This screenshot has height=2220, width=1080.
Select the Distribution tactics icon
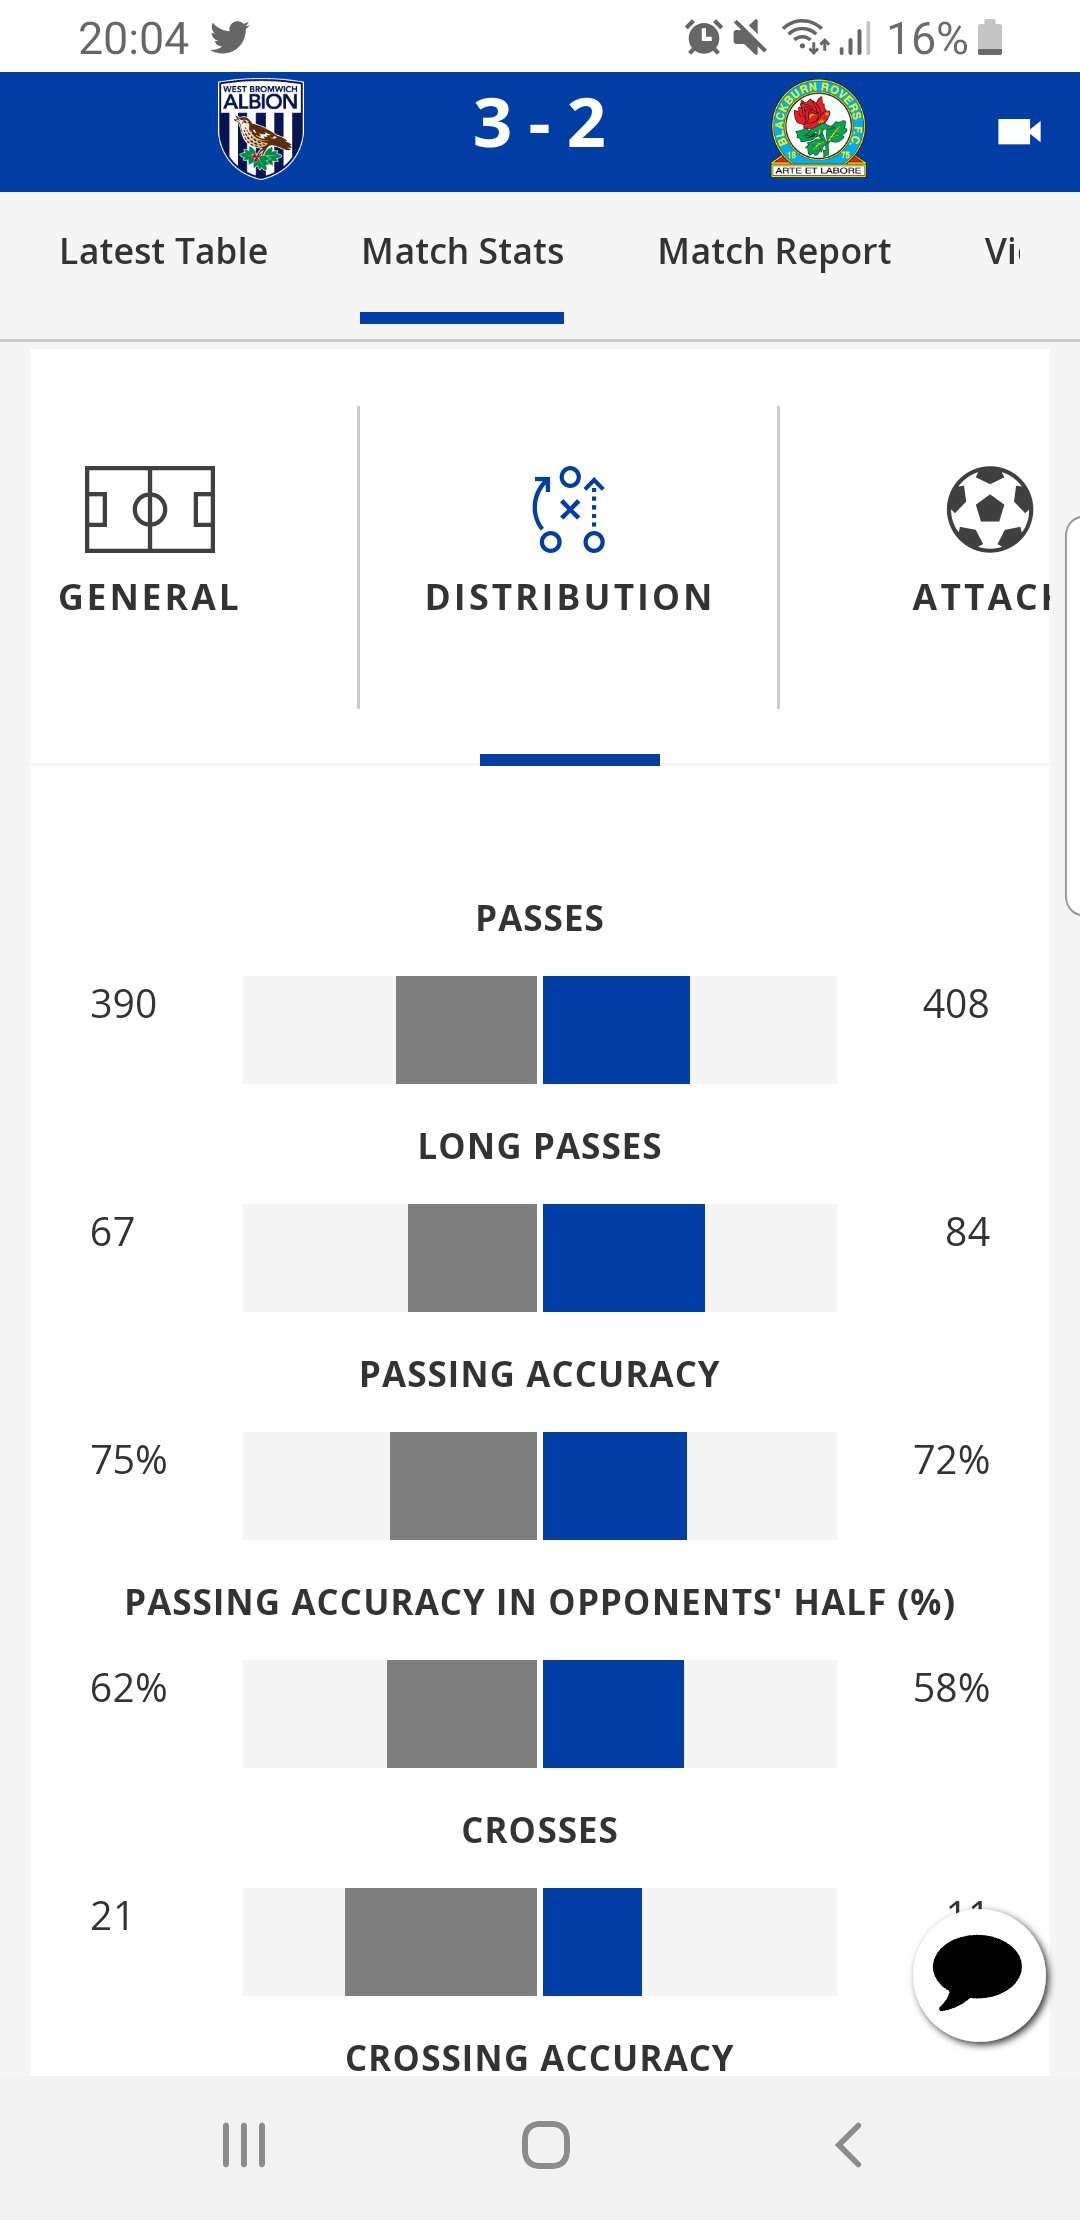coord(569,509)
